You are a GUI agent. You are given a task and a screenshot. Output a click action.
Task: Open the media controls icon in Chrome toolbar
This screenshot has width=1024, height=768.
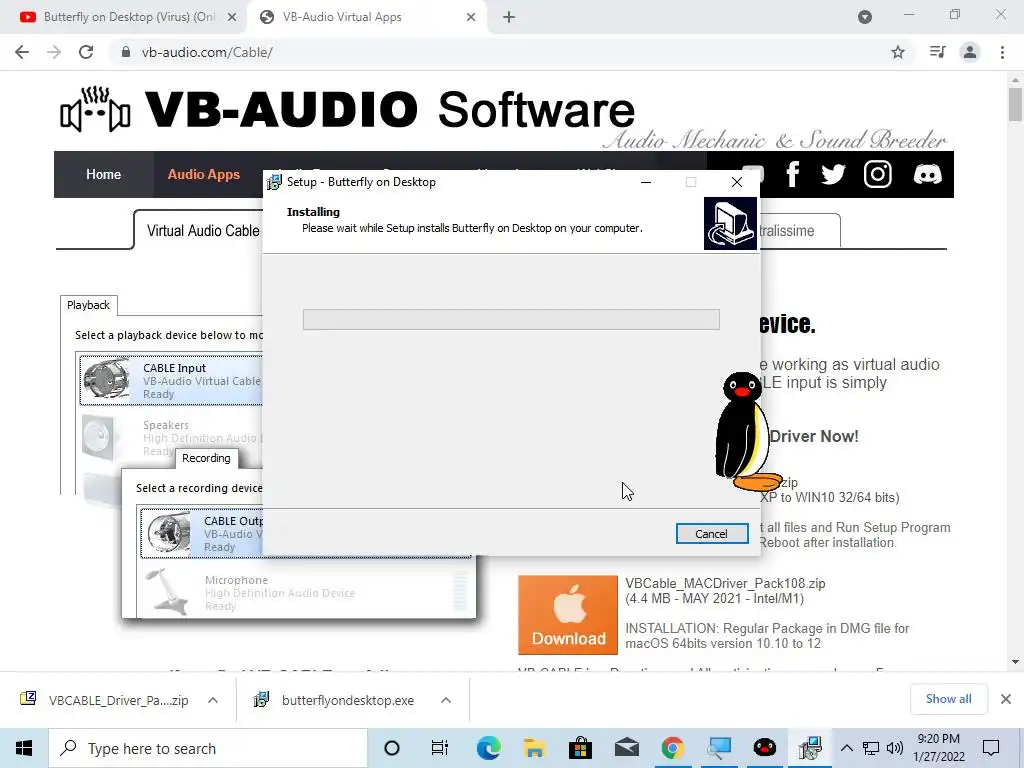tap(937, 52)
